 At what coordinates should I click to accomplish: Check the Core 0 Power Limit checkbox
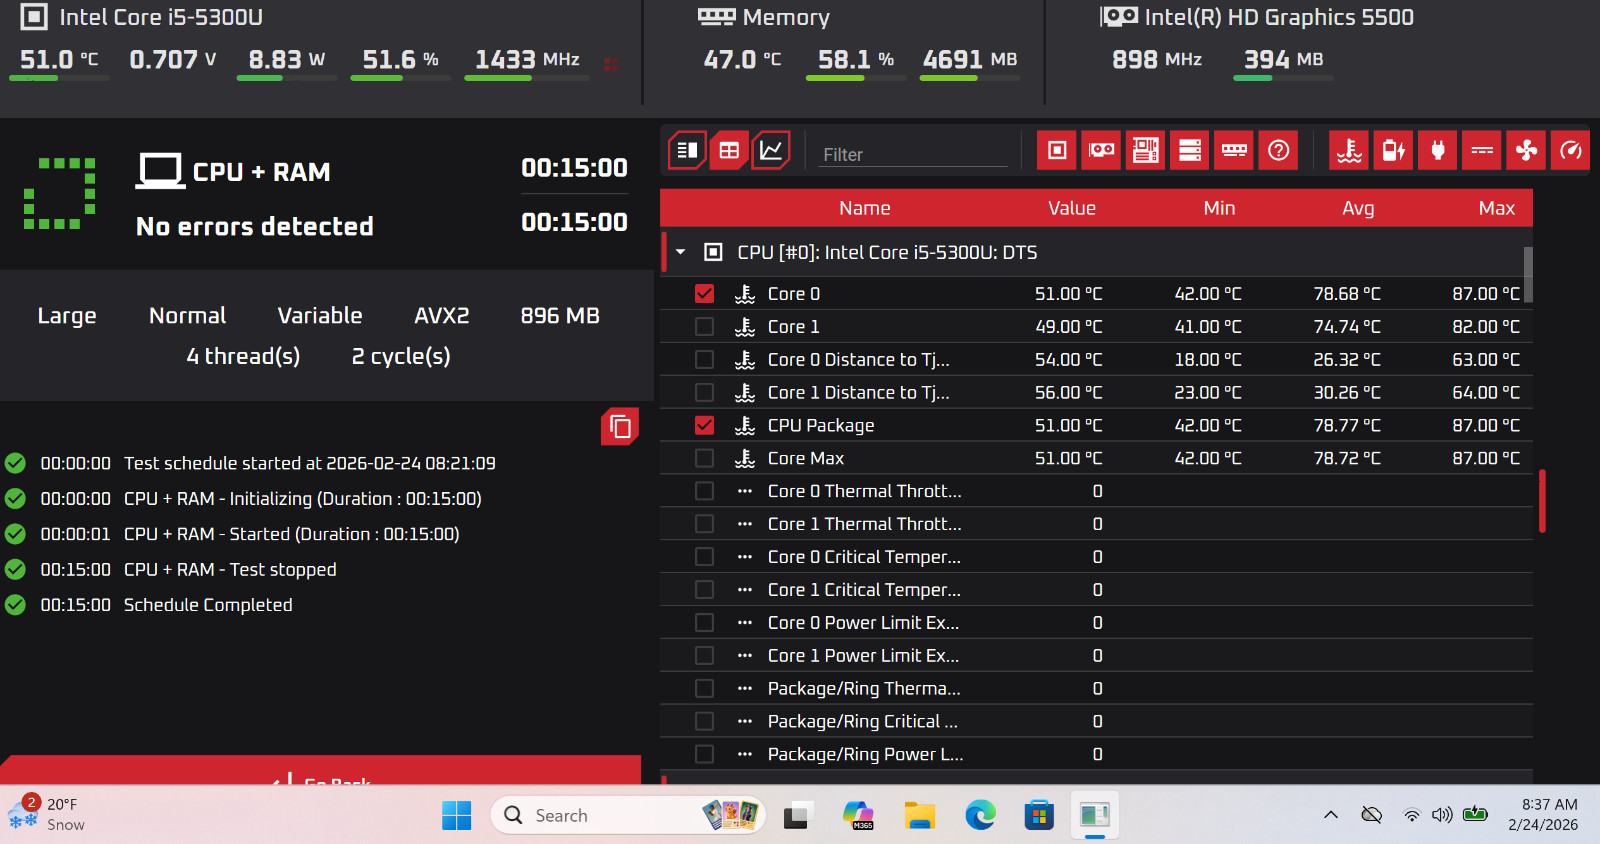tap(705, 623)
